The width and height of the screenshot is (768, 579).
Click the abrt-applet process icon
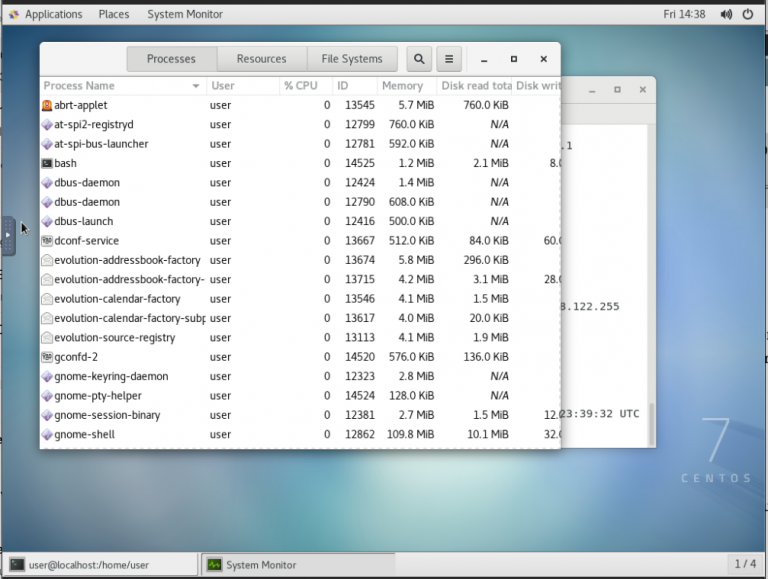(x=47, y=105)
